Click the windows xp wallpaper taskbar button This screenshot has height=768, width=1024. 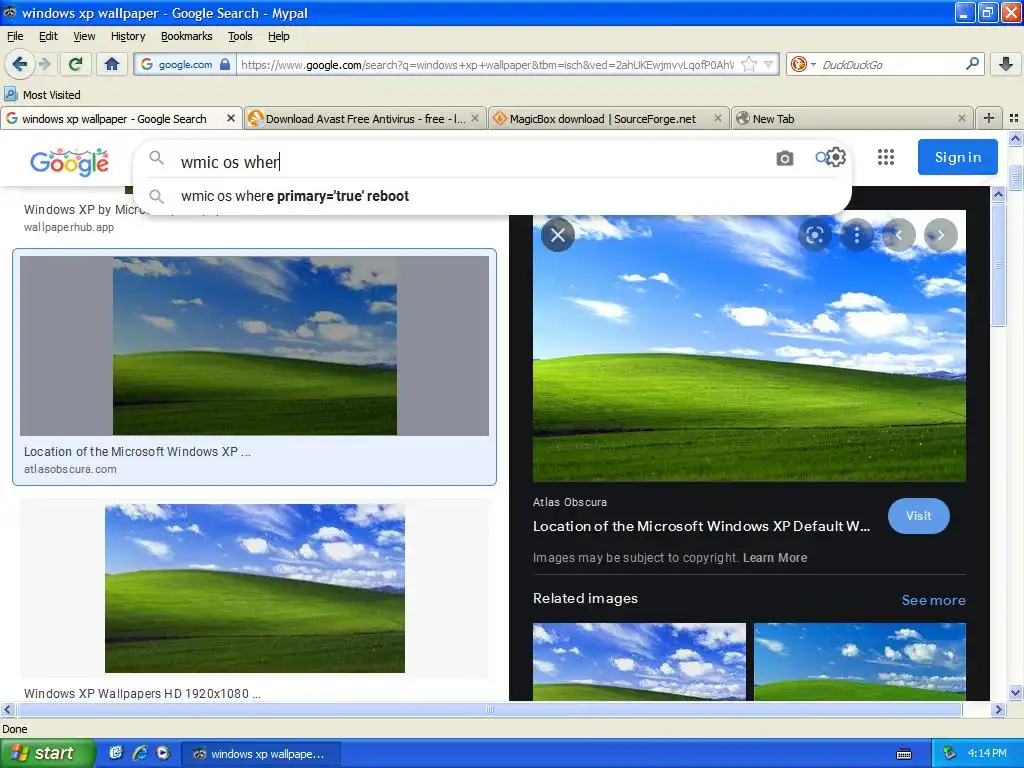tap(261, 754)
